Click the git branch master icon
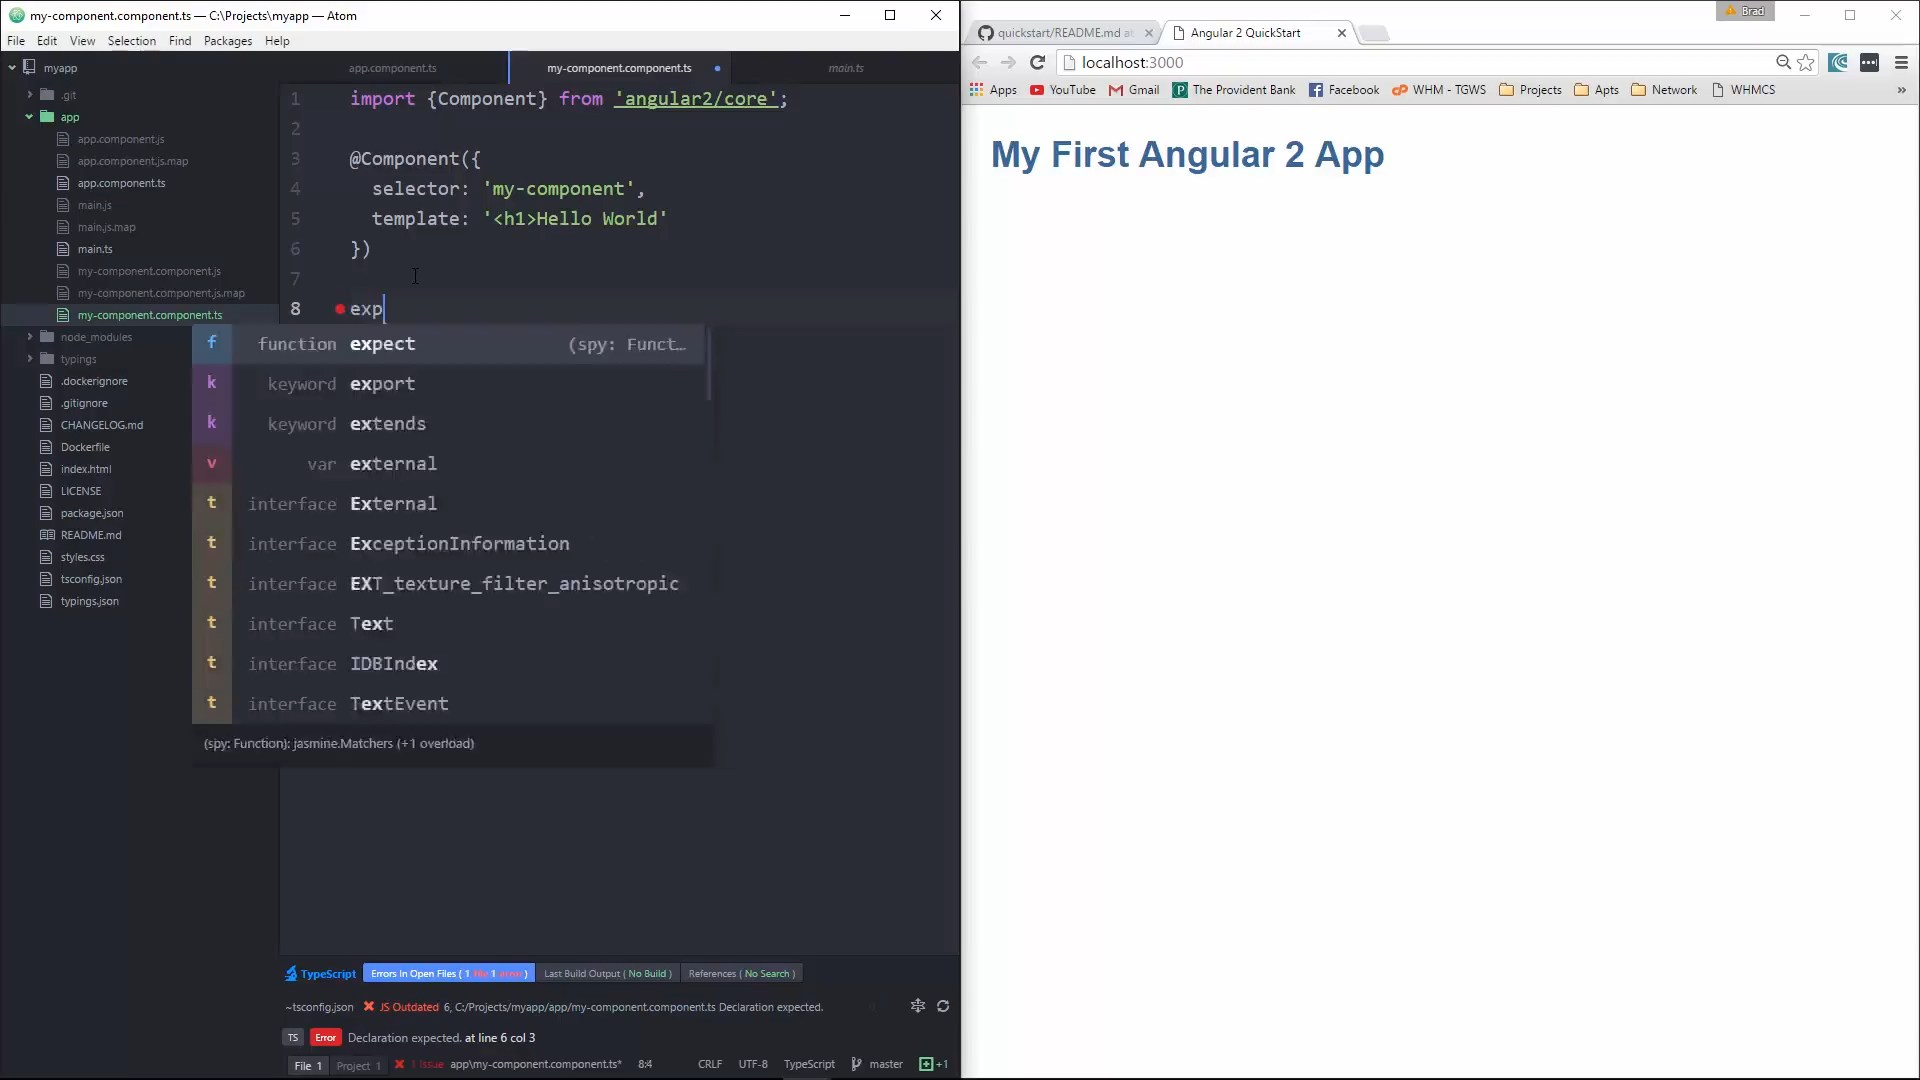1920x1080 pixels. coord(856,1064)
